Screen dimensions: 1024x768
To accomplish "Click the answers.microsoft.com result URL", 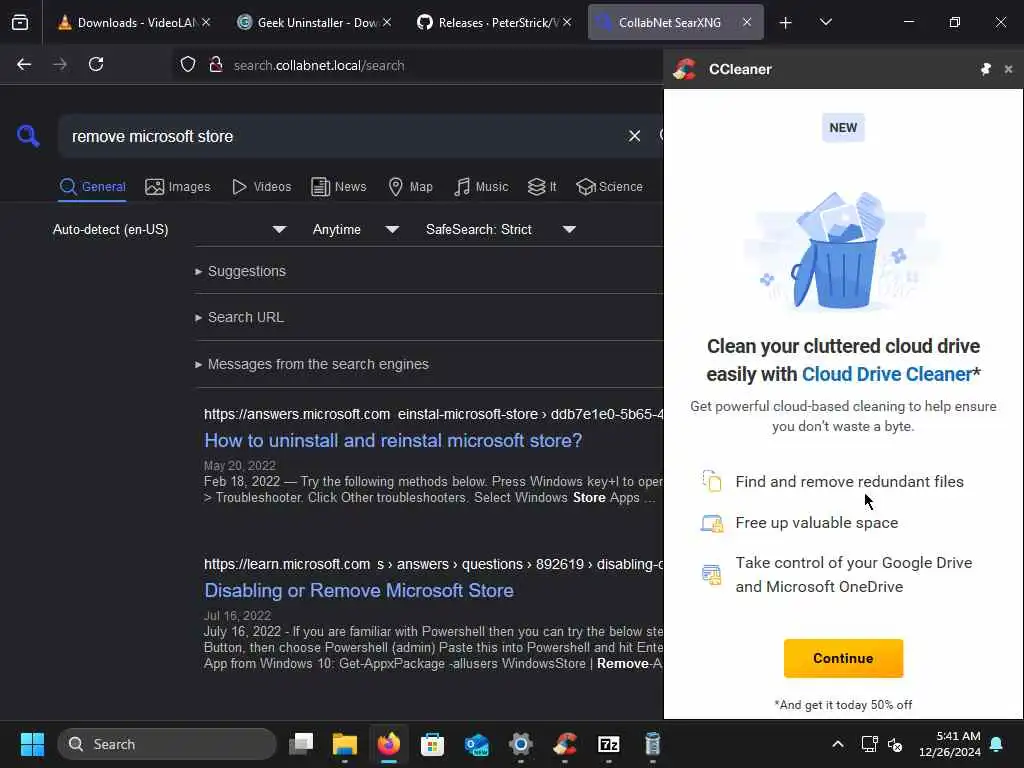I will pos(433,415).
